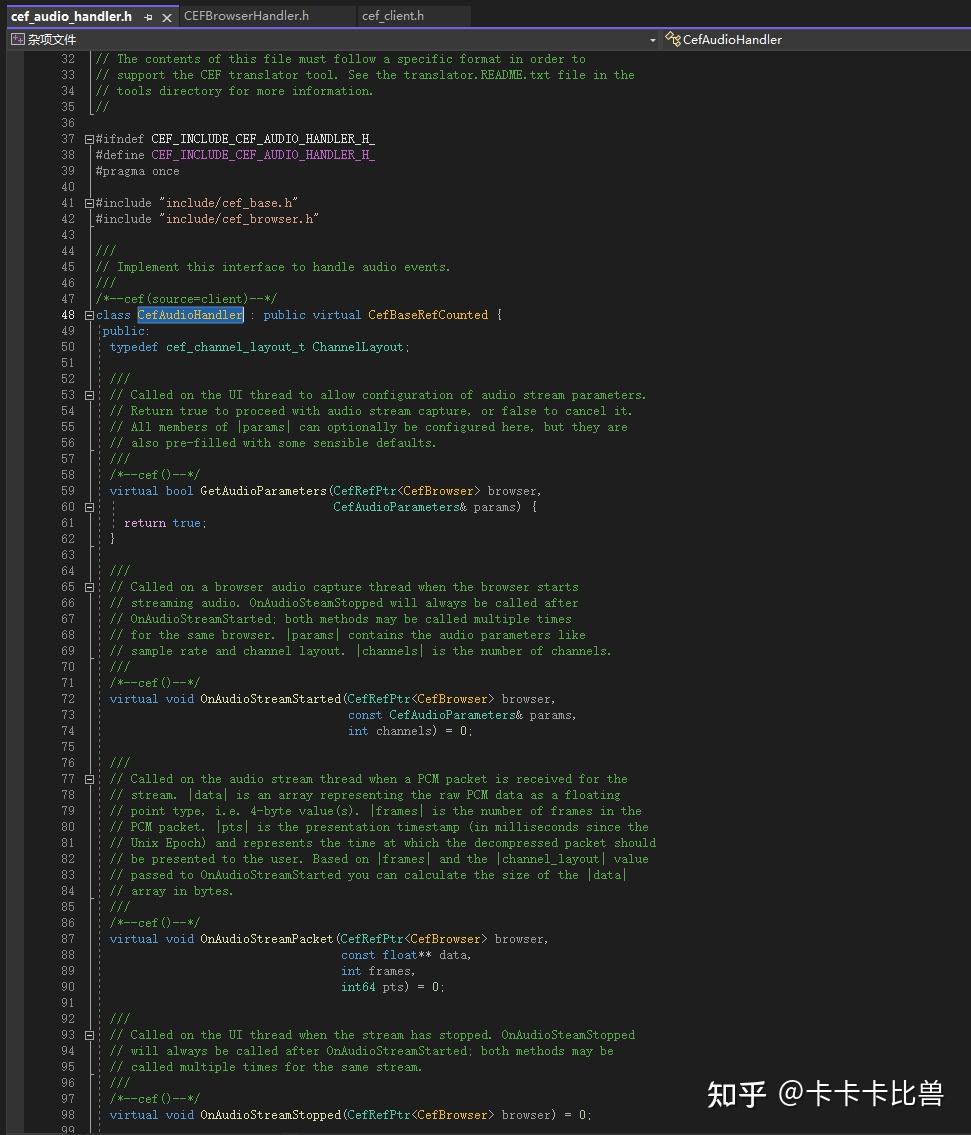Viewport: 971px width, 1135px height.
Task: Click line number 72 in the gutter
Action: click(68, 699)
